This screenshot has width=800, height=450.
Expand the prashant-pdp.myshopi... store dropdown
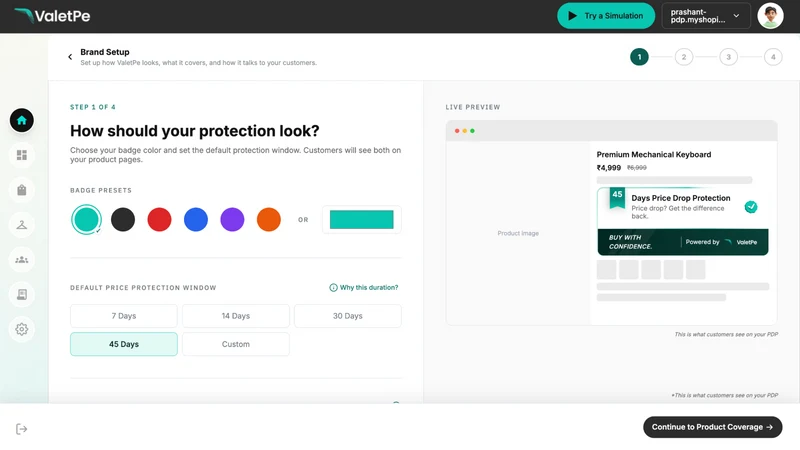(x=706, y=16)
